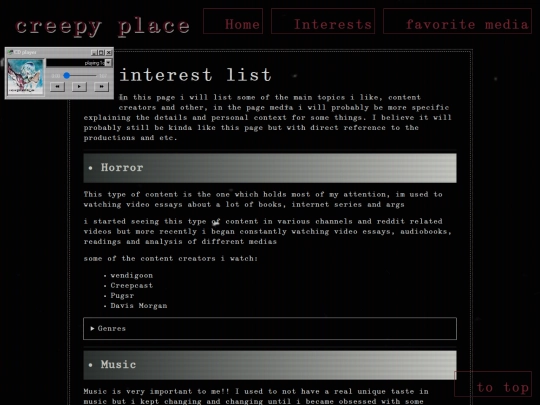Click the CD player title bar icon
The image size is (540, 405).
(x=10, y=52)
